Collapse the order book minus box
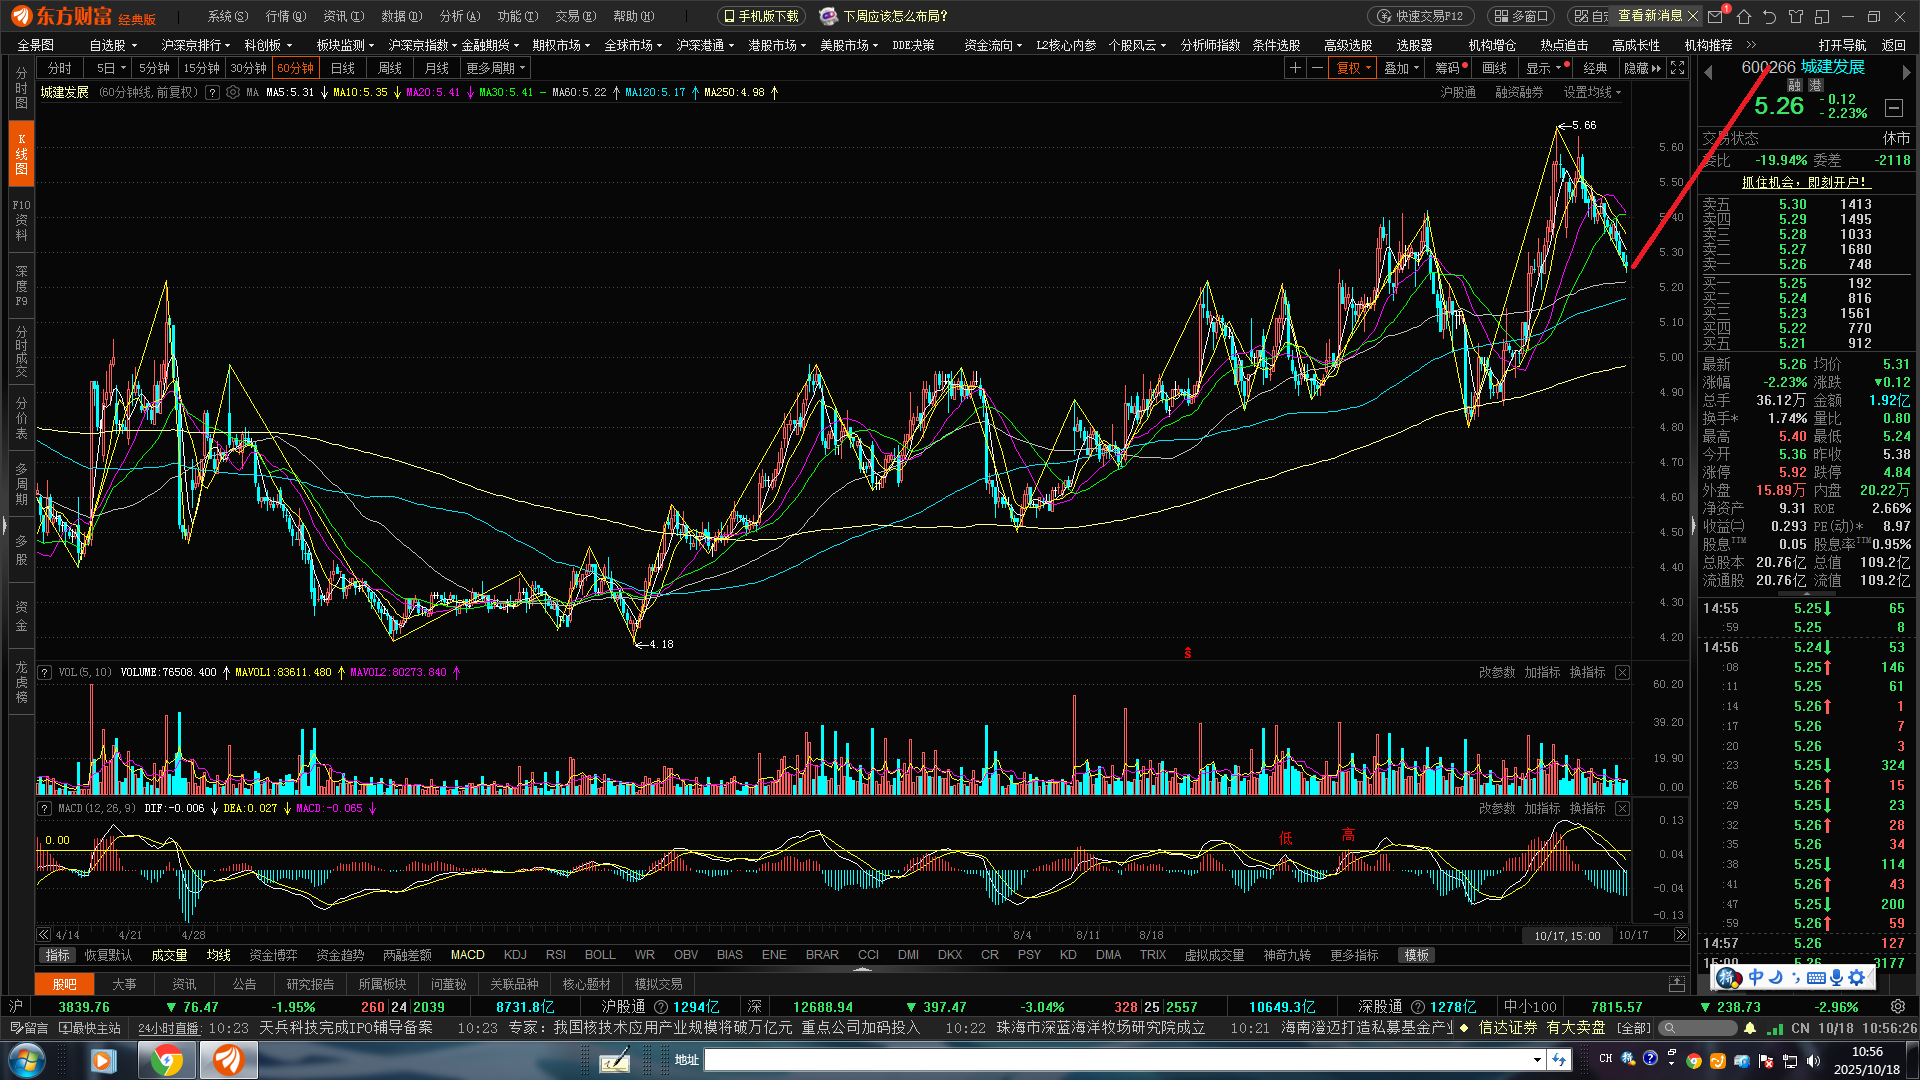The image size is (1920, 1080). click(1893, 108)
